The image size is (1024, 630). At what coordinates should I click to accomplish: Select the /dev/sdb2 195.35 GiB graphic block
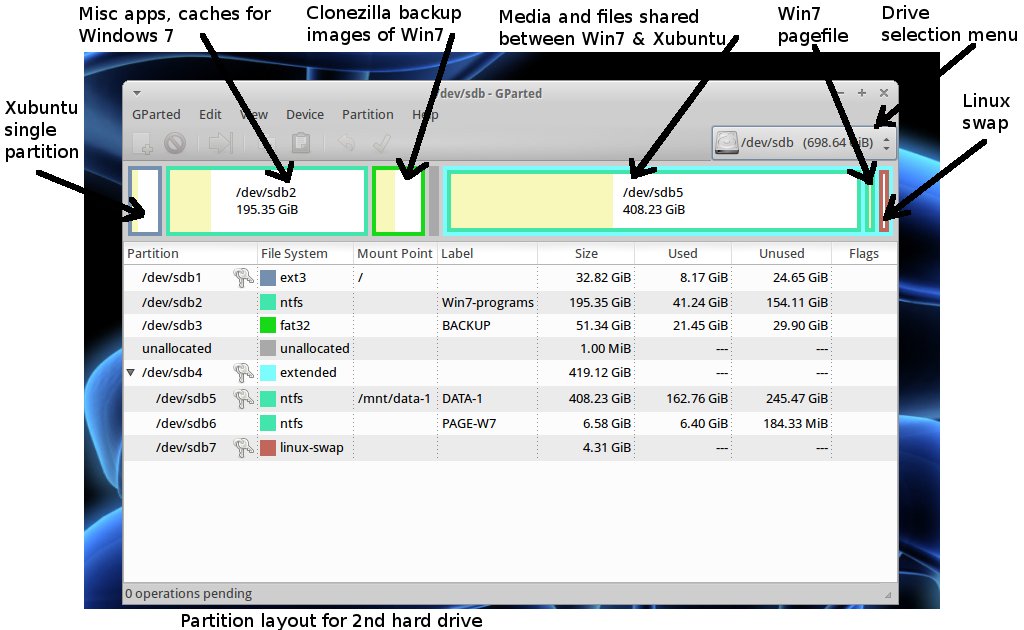click(x=267, y=201)
